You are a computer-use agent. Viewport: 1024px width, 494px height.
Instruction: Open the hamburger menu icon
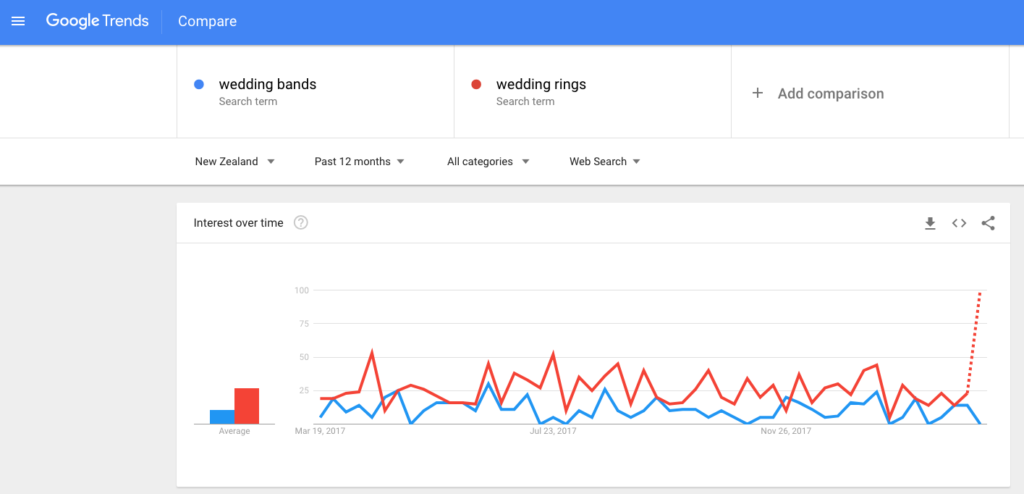pyautogui.click(x=18, y=22)
